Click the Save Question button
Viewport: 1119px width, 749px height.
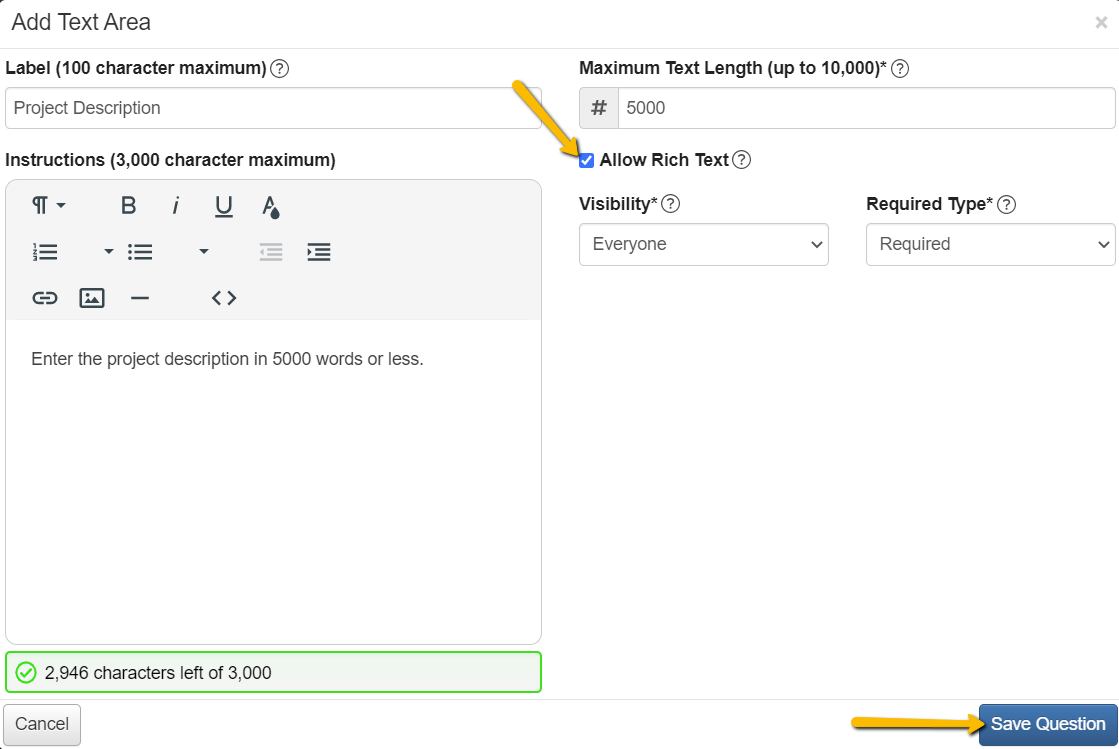click(x=1047, y=724)
